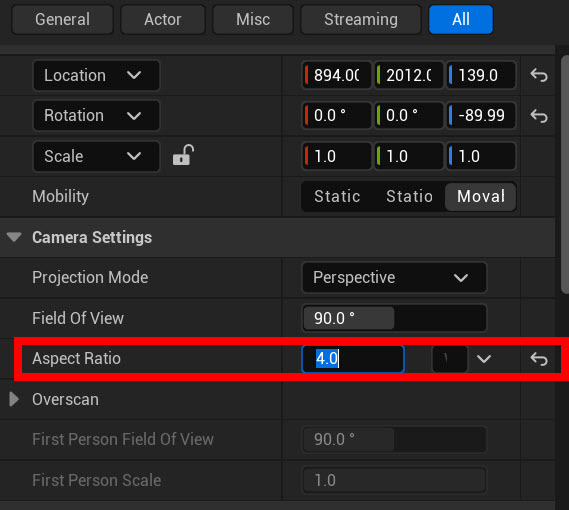The image size is (569, 510).
Task: Expand the Overscan section
Action: coord(14,399)
